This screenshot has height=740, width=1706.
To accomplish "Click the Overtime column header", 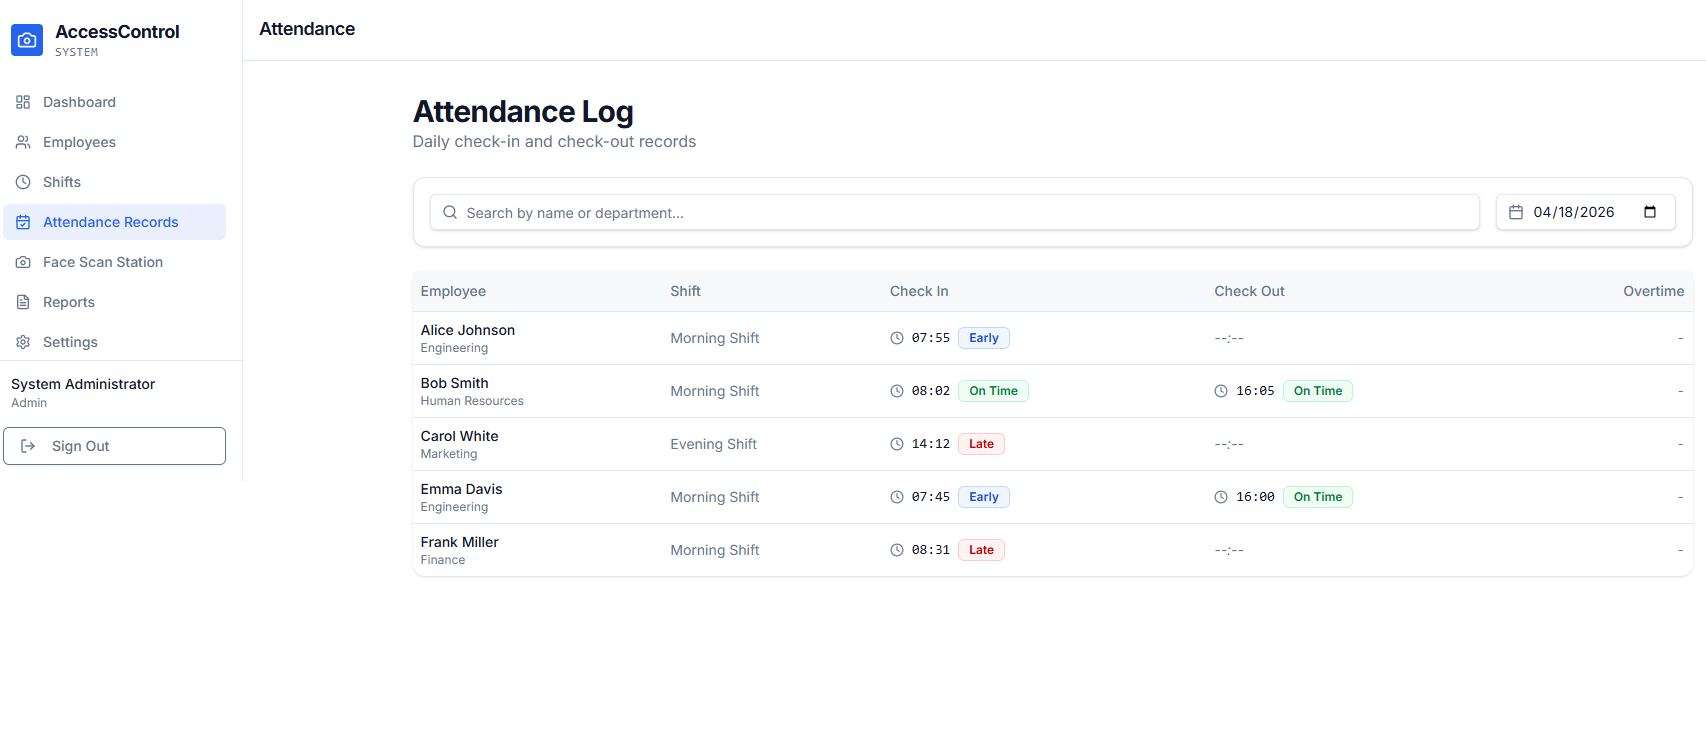I will [1653, 291].
